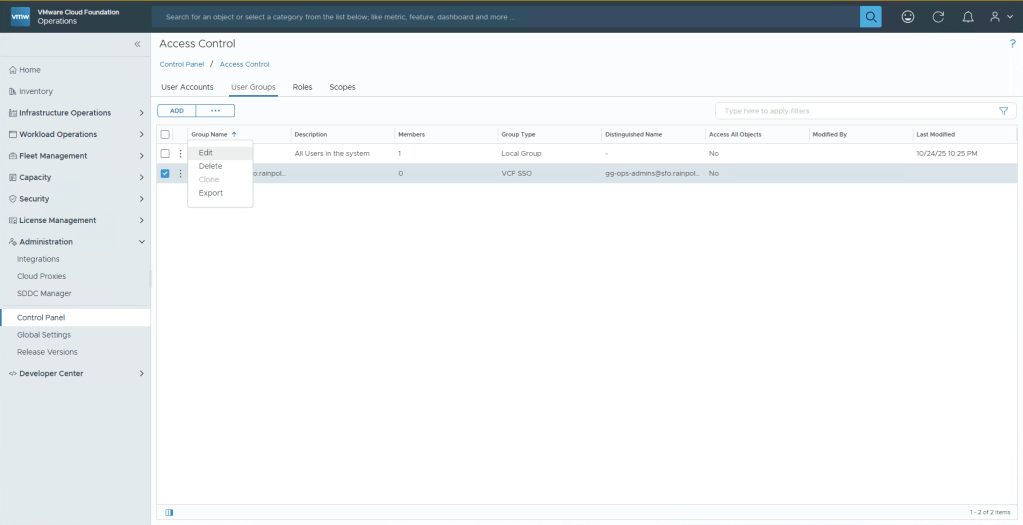The height and width of the screenshot is (525, 1023).
Task: Follow the Control Panel breadcrumb link
Action: coord(182,64)
